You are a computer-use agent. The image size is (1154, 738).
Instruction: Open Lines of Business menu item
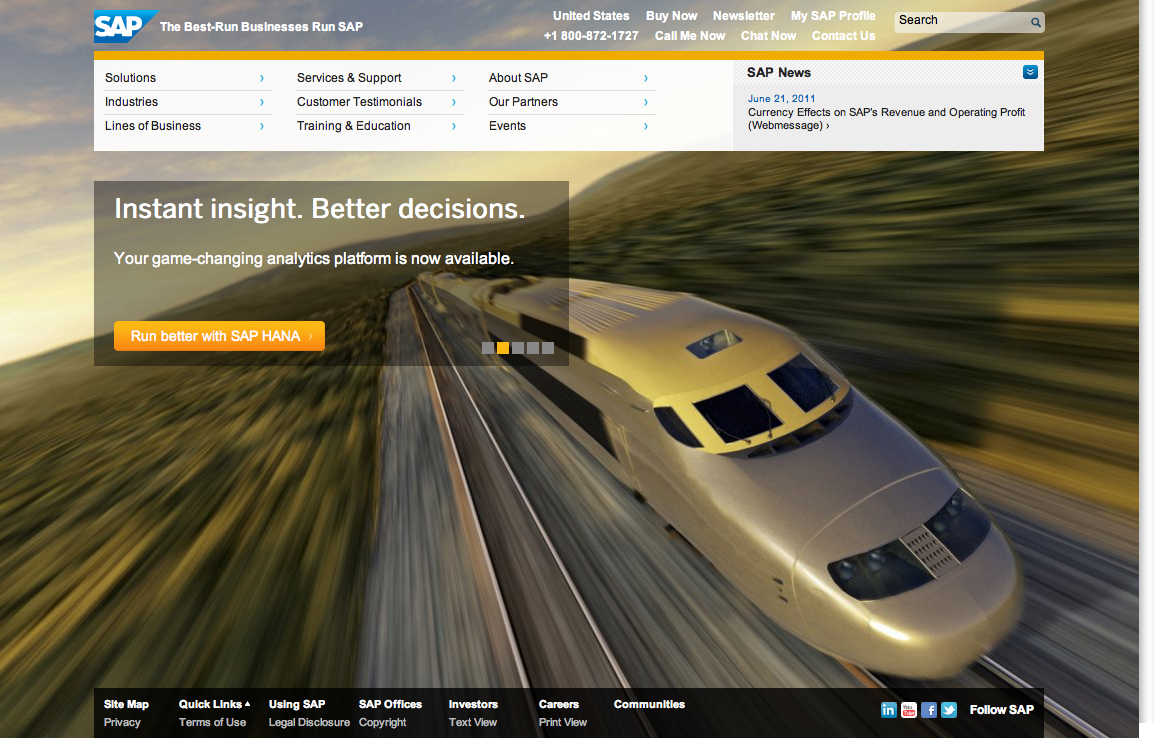click(x=152, y=126)
